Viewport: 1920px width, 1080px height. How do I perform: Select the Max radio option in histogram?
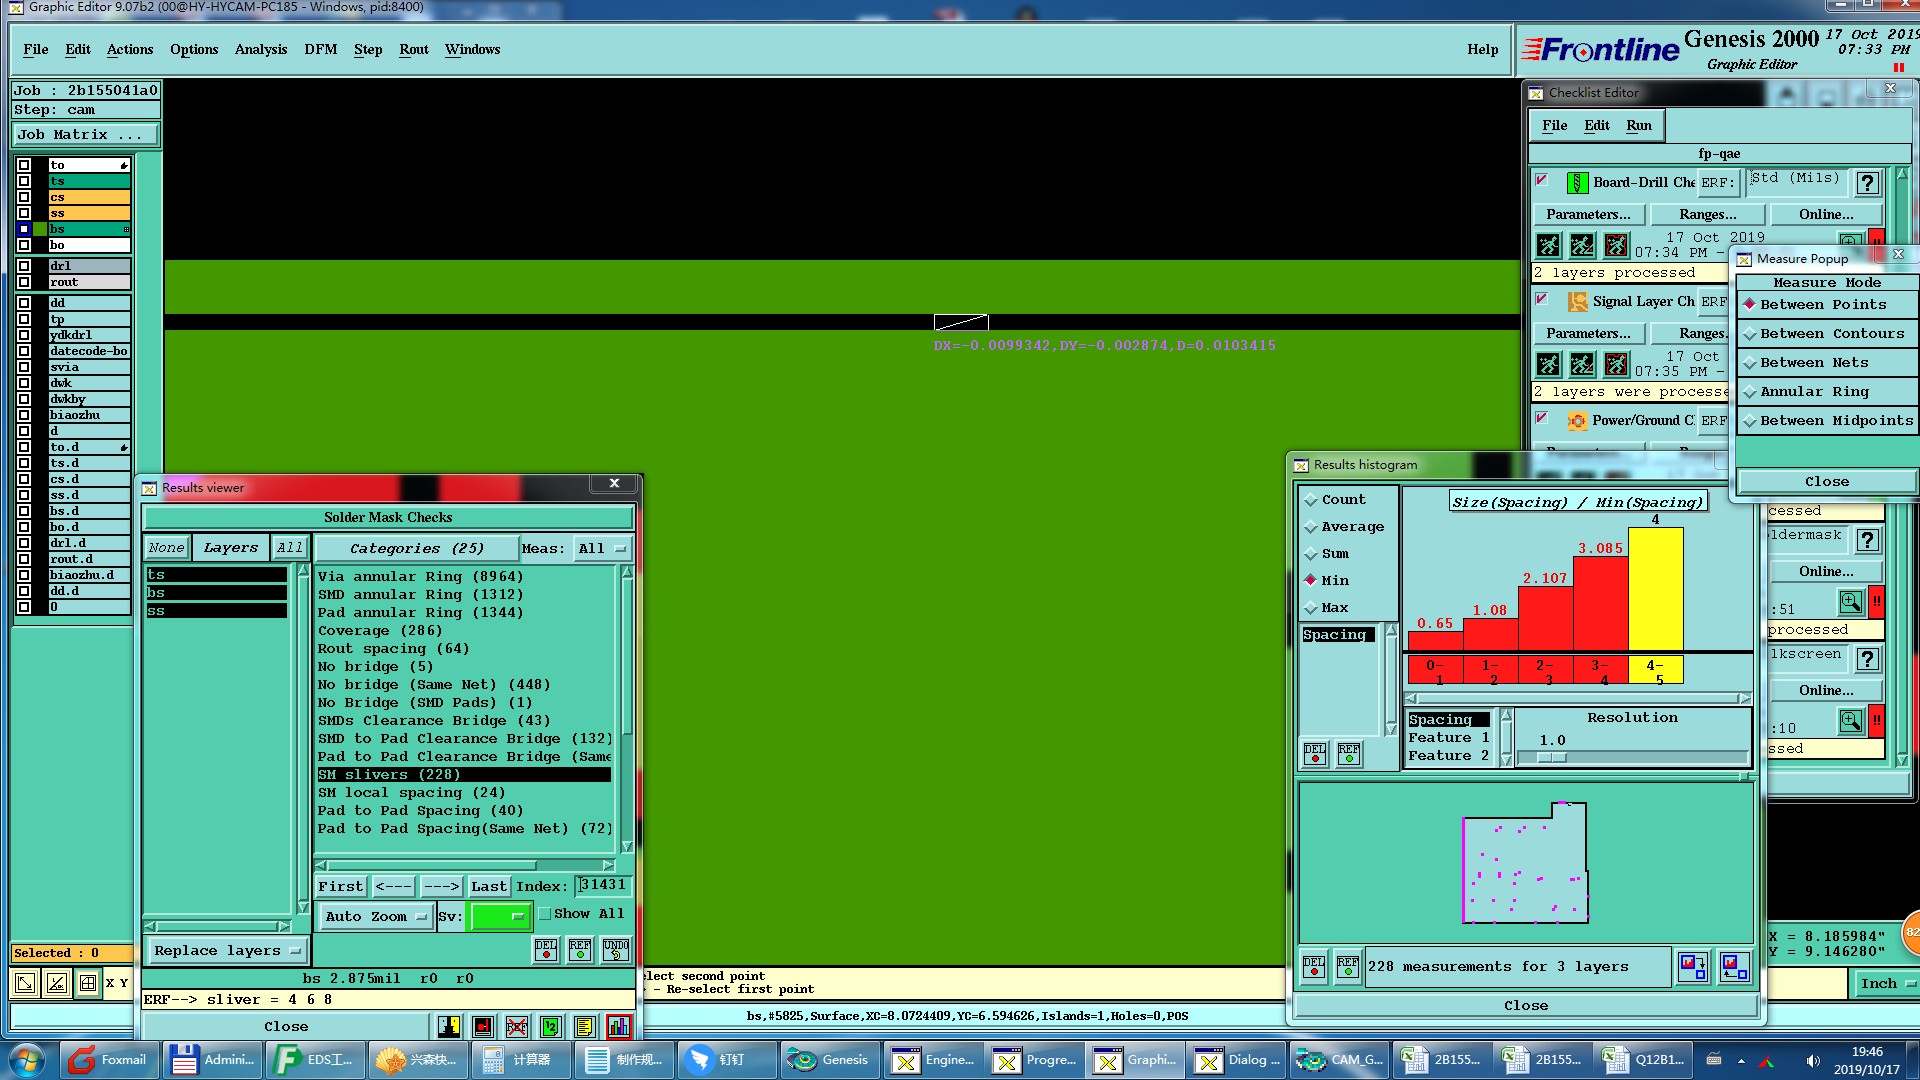click(x=1311, y=607)
